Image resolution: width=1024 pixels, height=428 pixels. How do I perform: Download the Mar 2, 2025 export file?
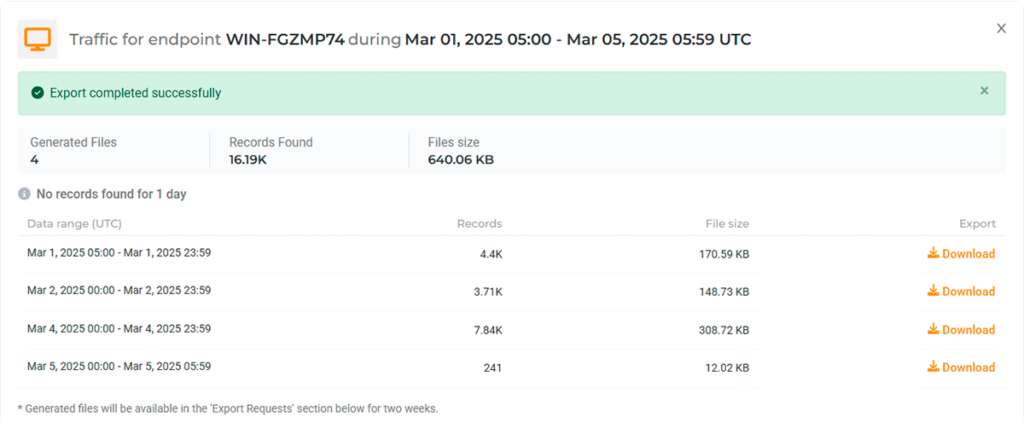(x=961, y=292)
